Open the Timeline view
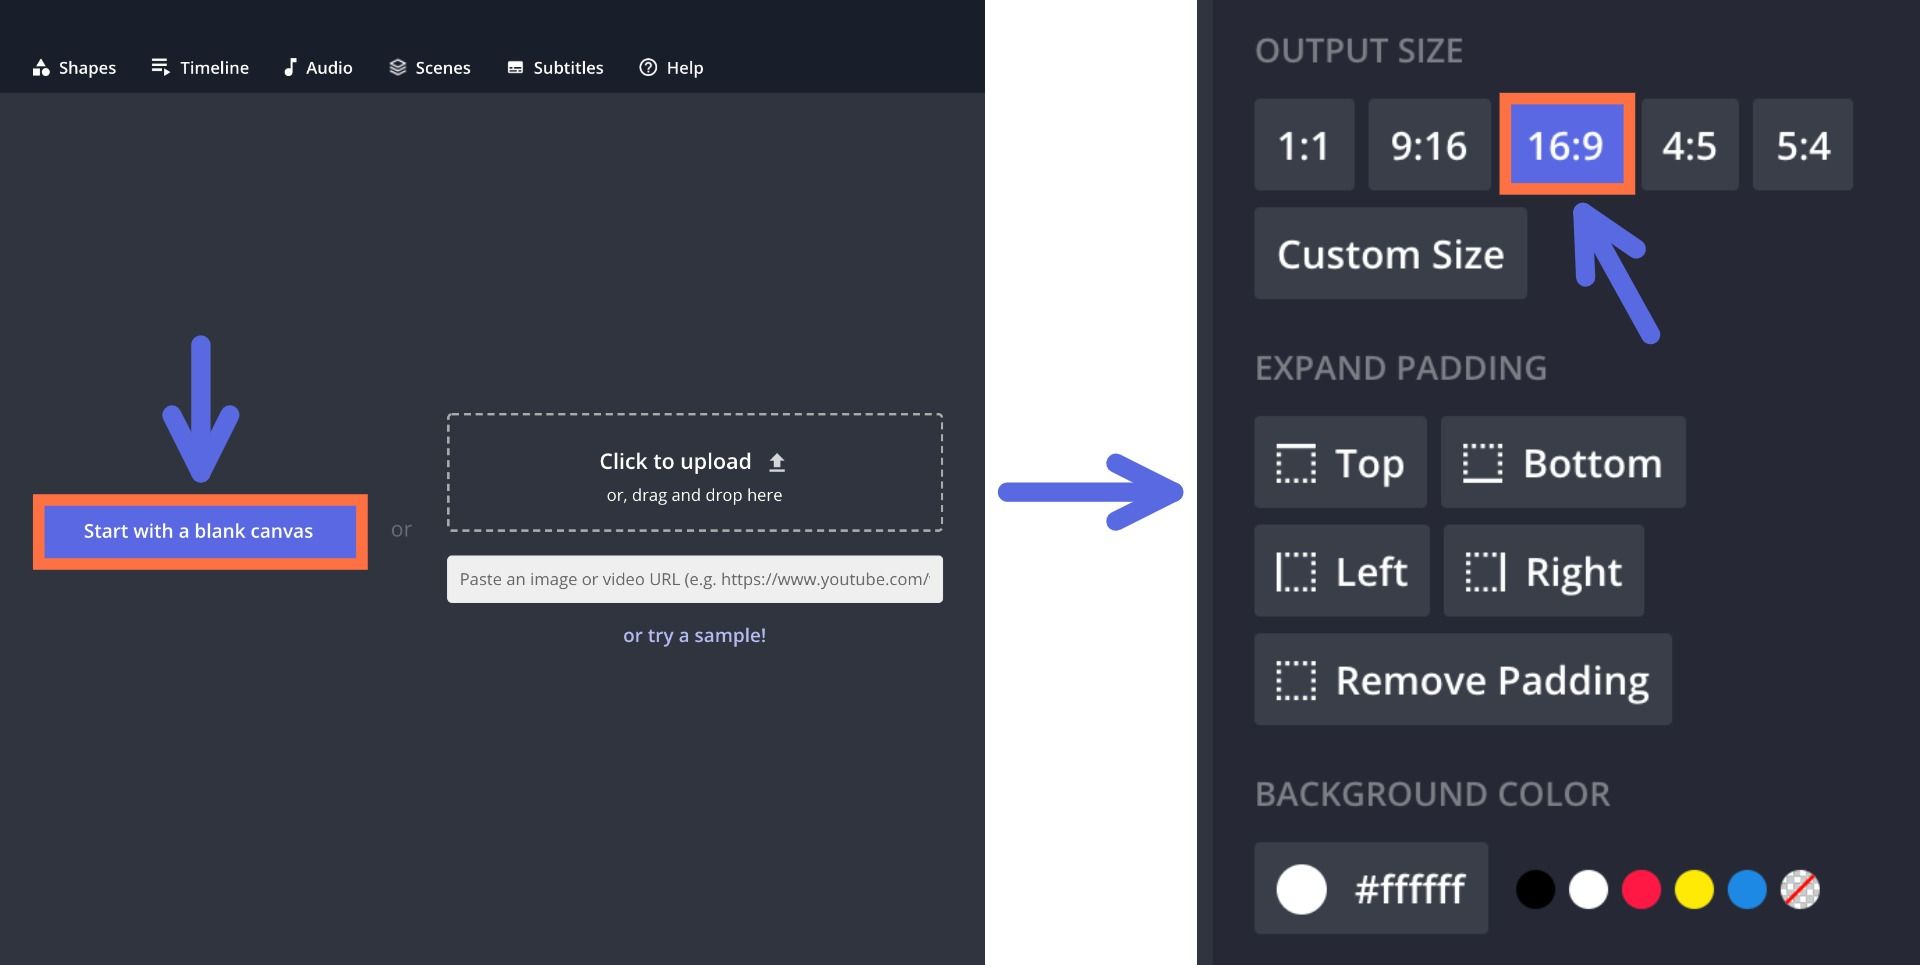The width and height of the screenshot is (1920, 965). pyautogui.click(x=200, y=68)
